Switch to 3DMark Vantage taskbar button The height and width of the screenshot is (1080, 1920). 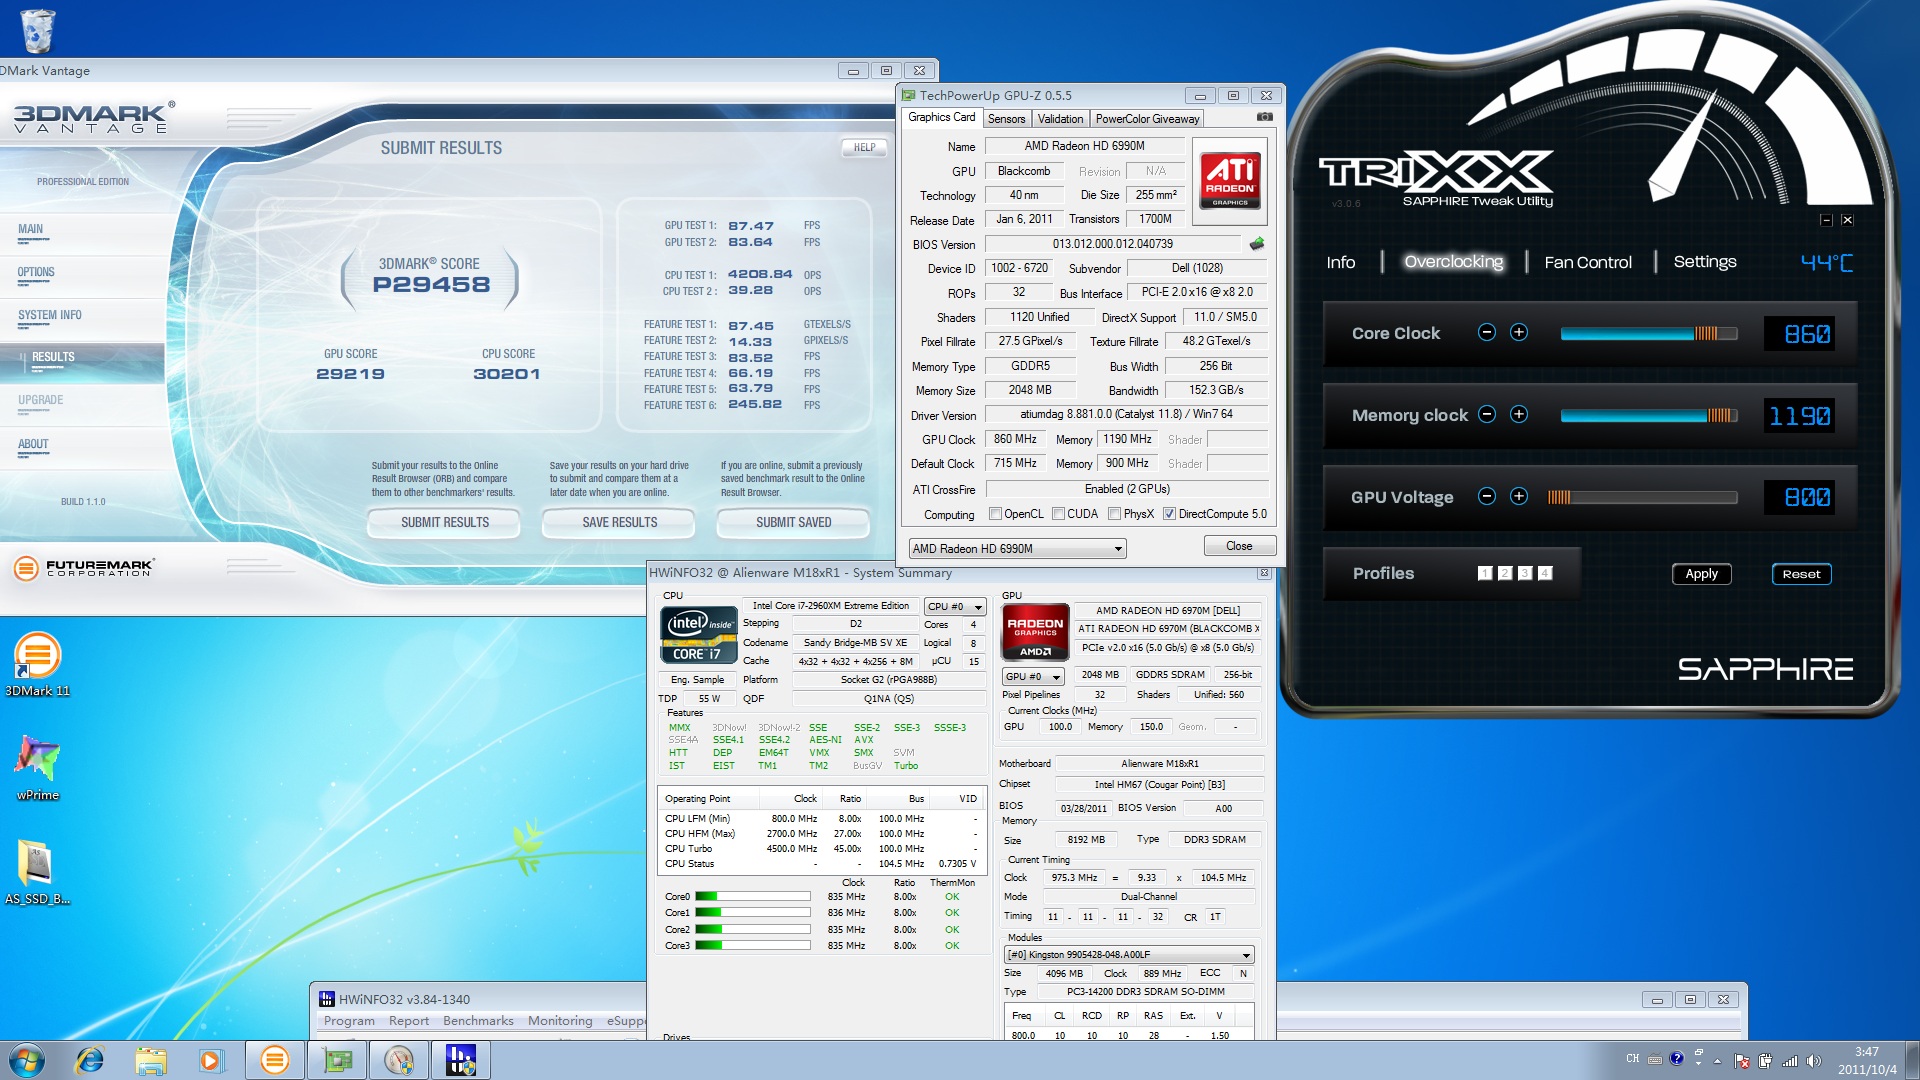point(274,1060)
